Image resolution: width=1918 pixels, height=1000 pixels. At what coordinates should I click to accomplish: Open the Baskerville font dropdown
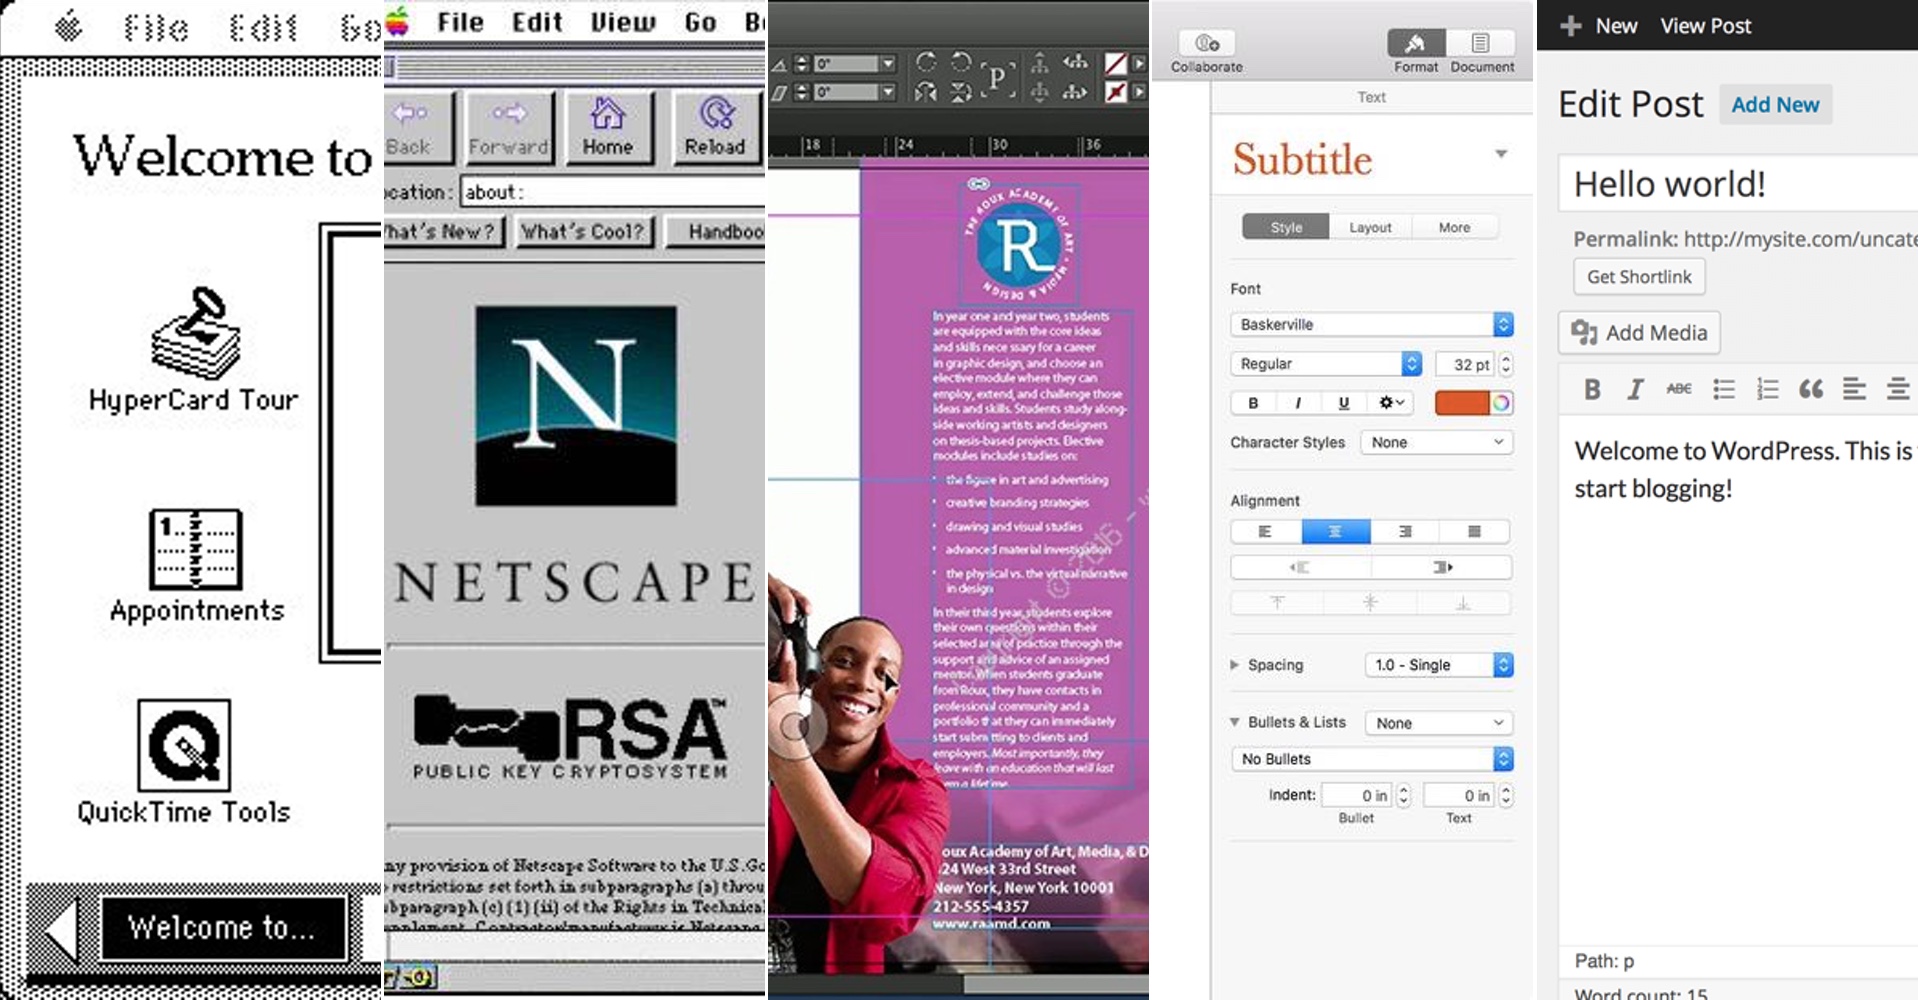tap(1370, 324)
